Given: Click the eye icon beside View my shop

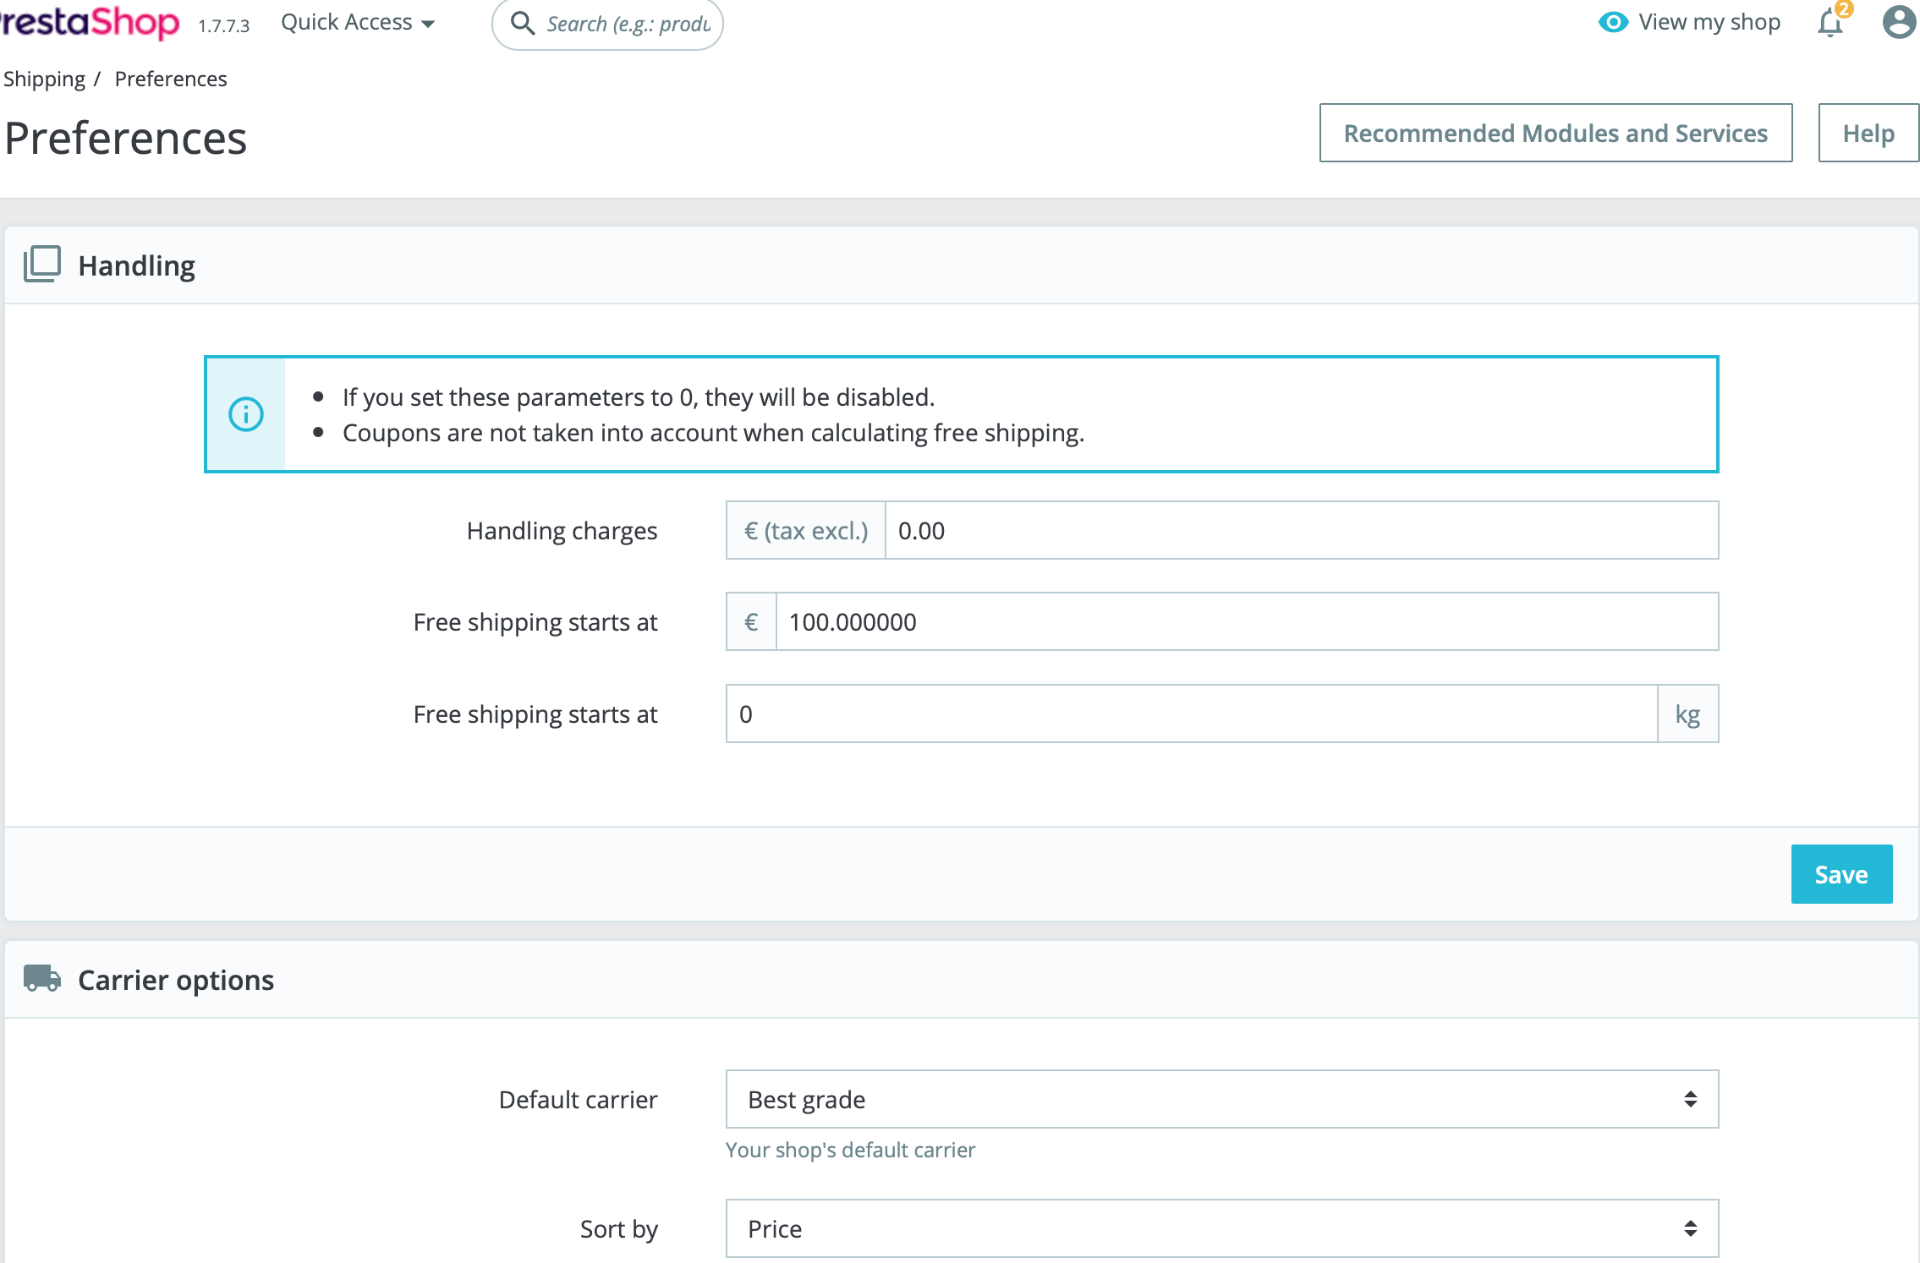Looking at the screenshot, I should coord(1612,22).
